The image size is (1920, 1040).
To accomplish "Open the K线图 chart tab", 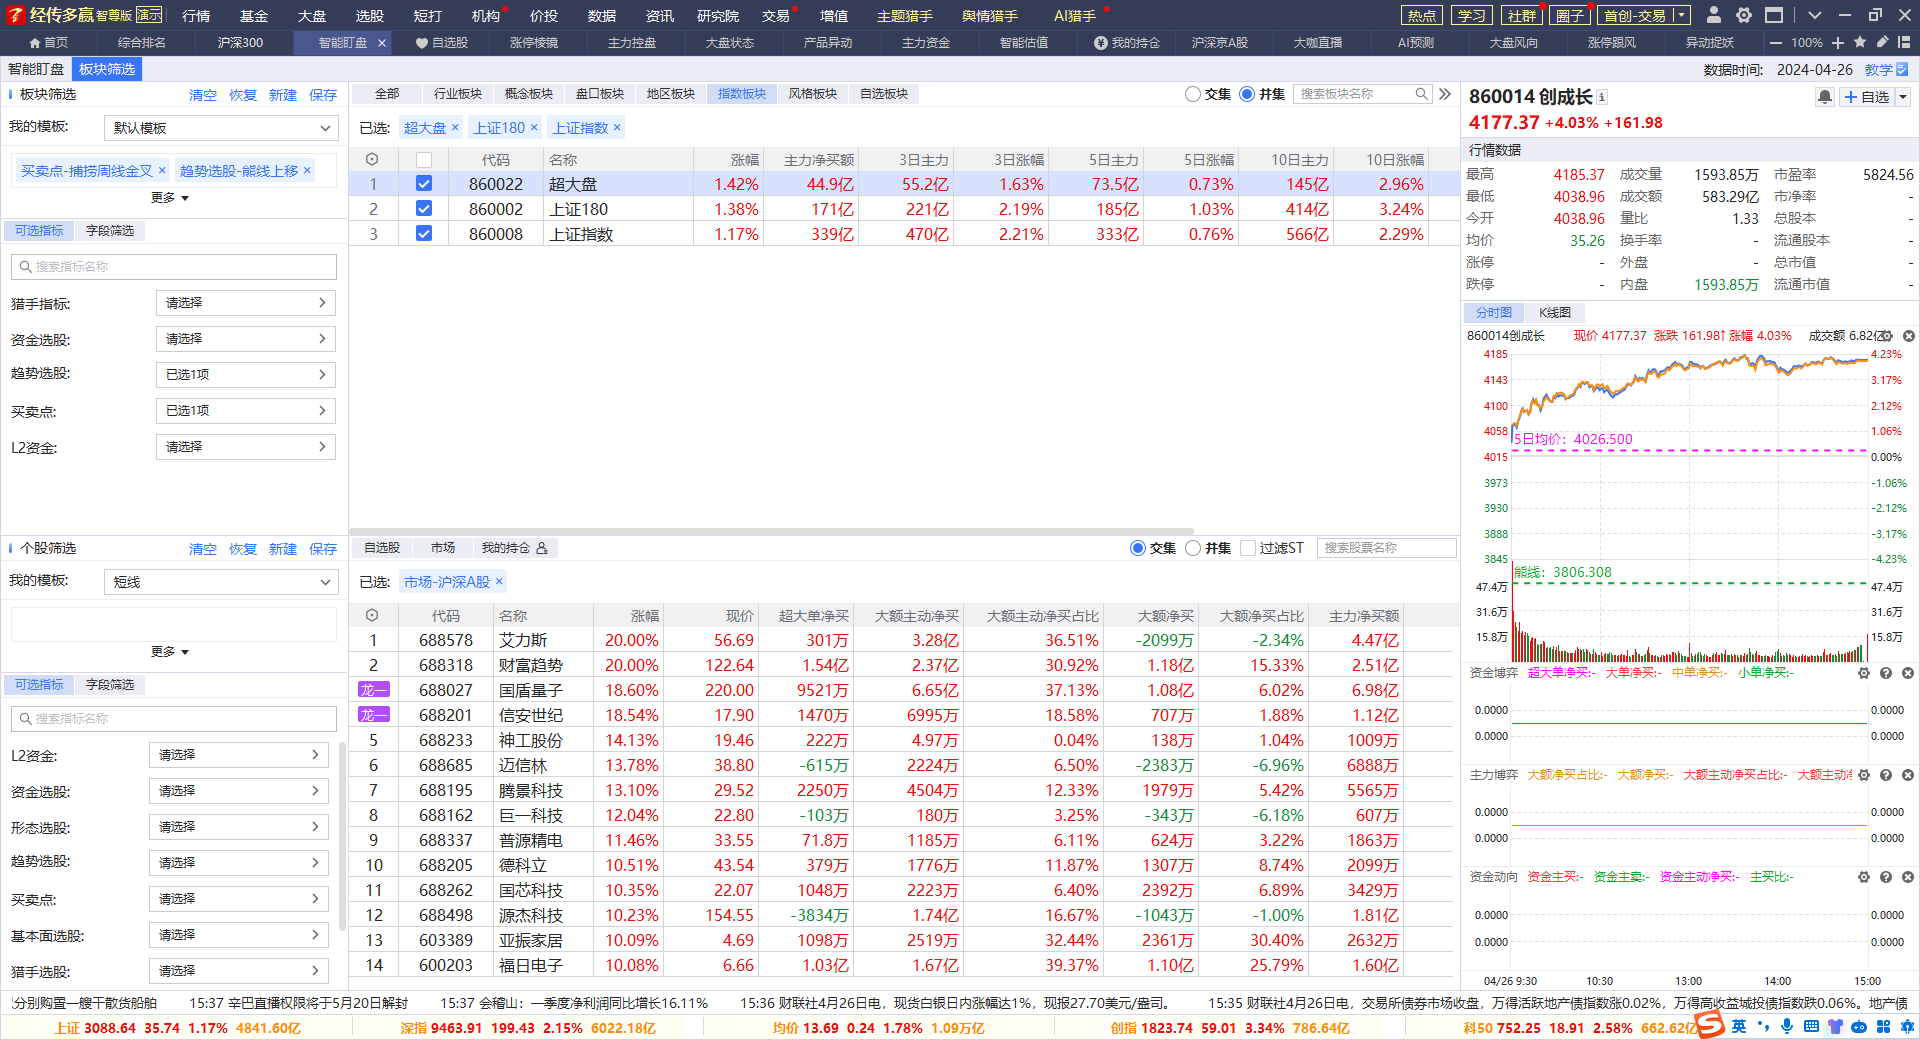I will point(1554,313).
